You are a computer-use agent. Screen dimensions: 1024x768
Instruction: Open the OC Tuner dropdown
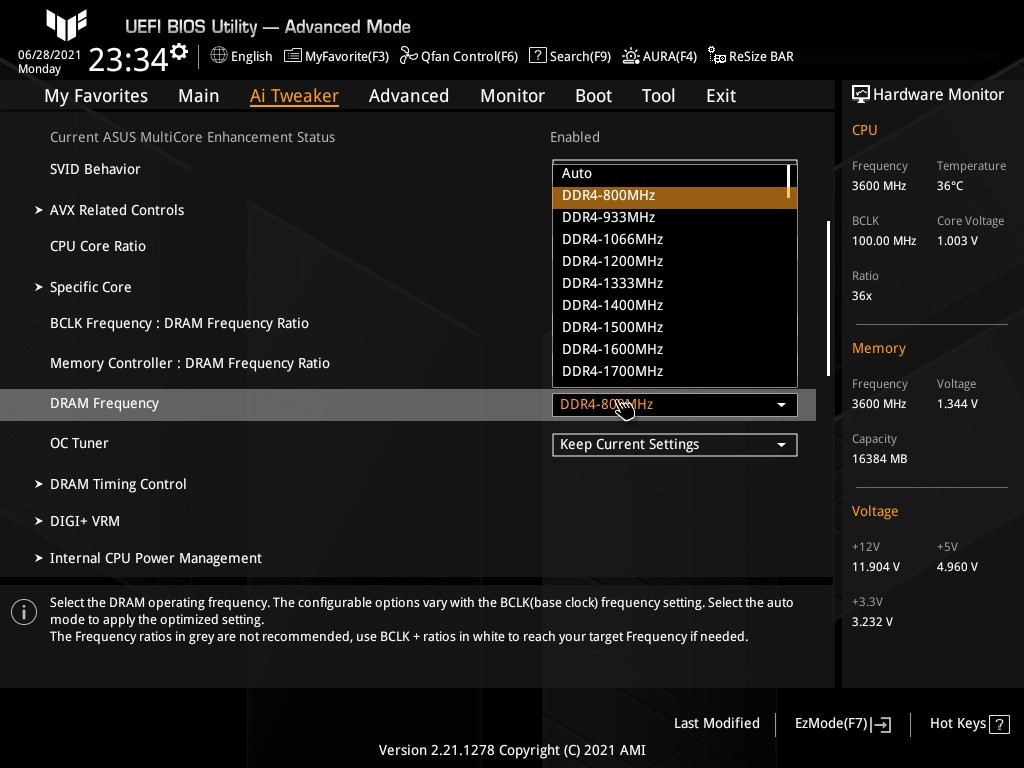[x=674, y=444]
